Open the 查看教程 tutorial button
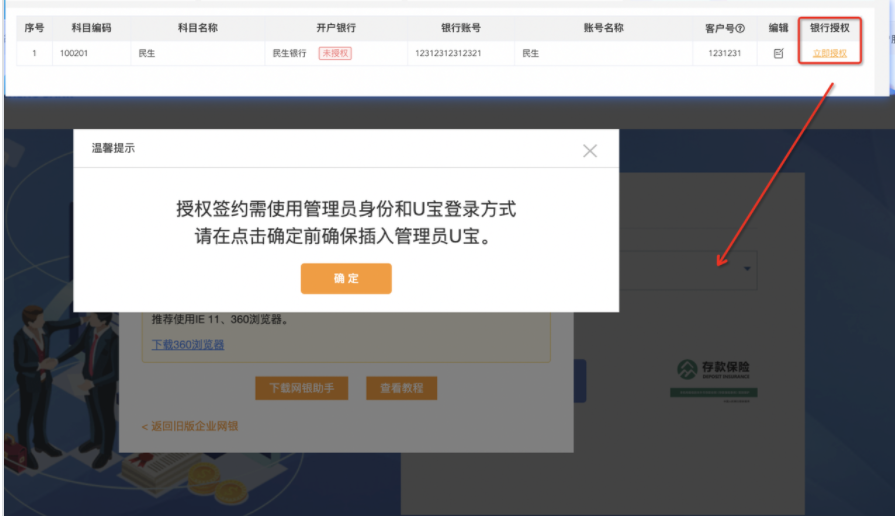 [x=401, y=388]
